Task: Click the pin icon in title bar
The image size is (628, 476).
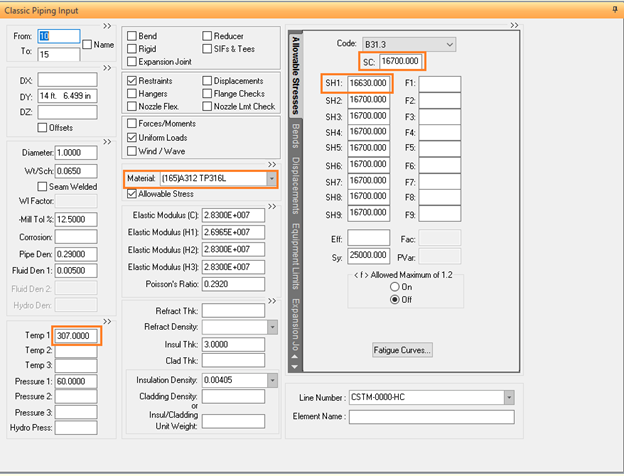Action: (615, 9)
